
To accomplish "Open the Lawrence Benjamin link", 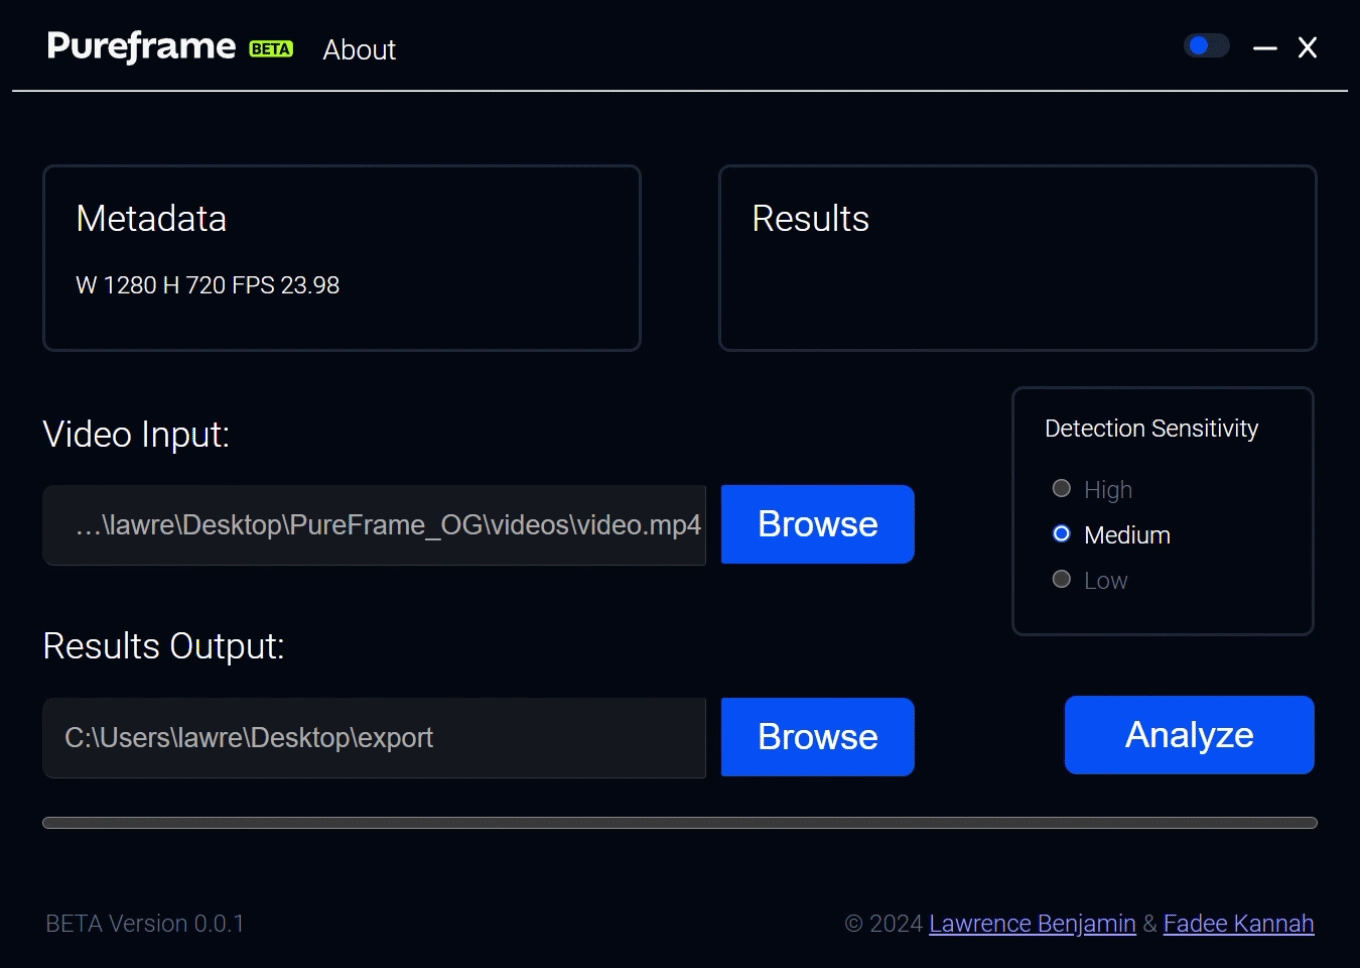I will [1032, 923].
